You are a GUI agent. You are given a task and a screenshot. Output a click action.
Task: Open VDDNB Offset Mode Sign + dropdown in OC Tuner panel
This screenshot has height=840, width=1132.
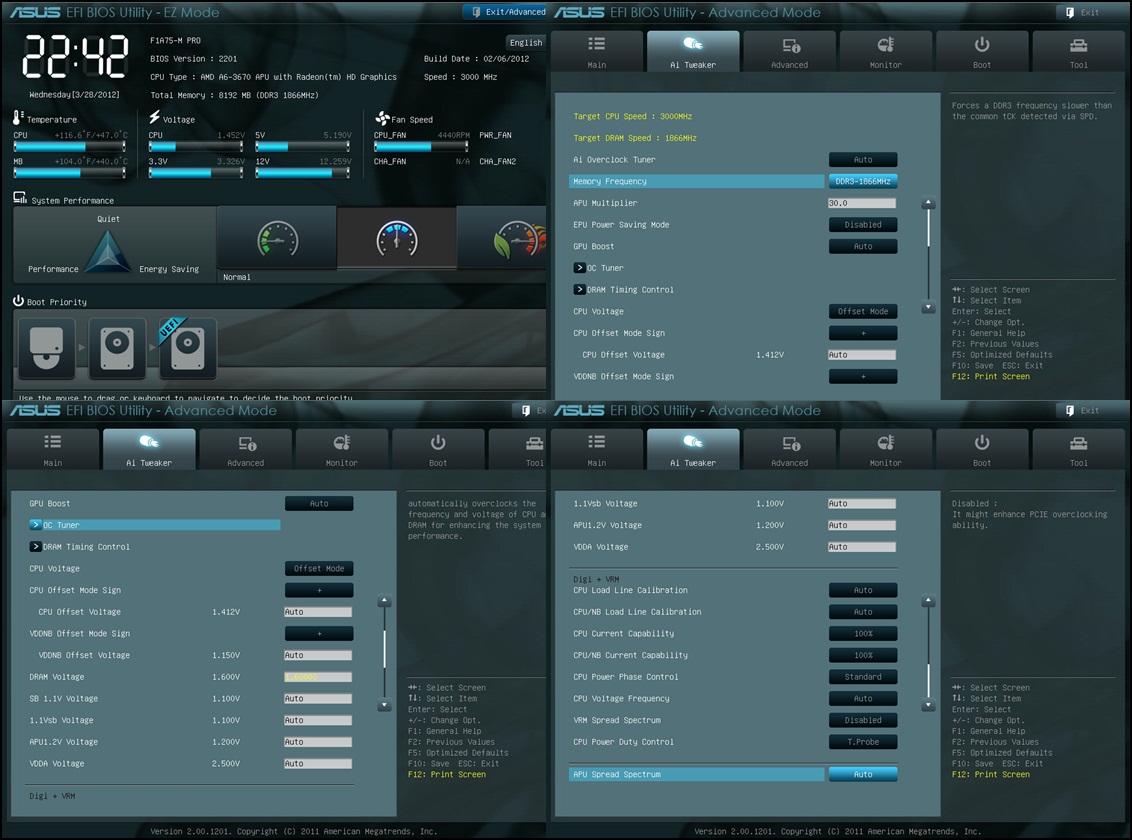point(319,633)
